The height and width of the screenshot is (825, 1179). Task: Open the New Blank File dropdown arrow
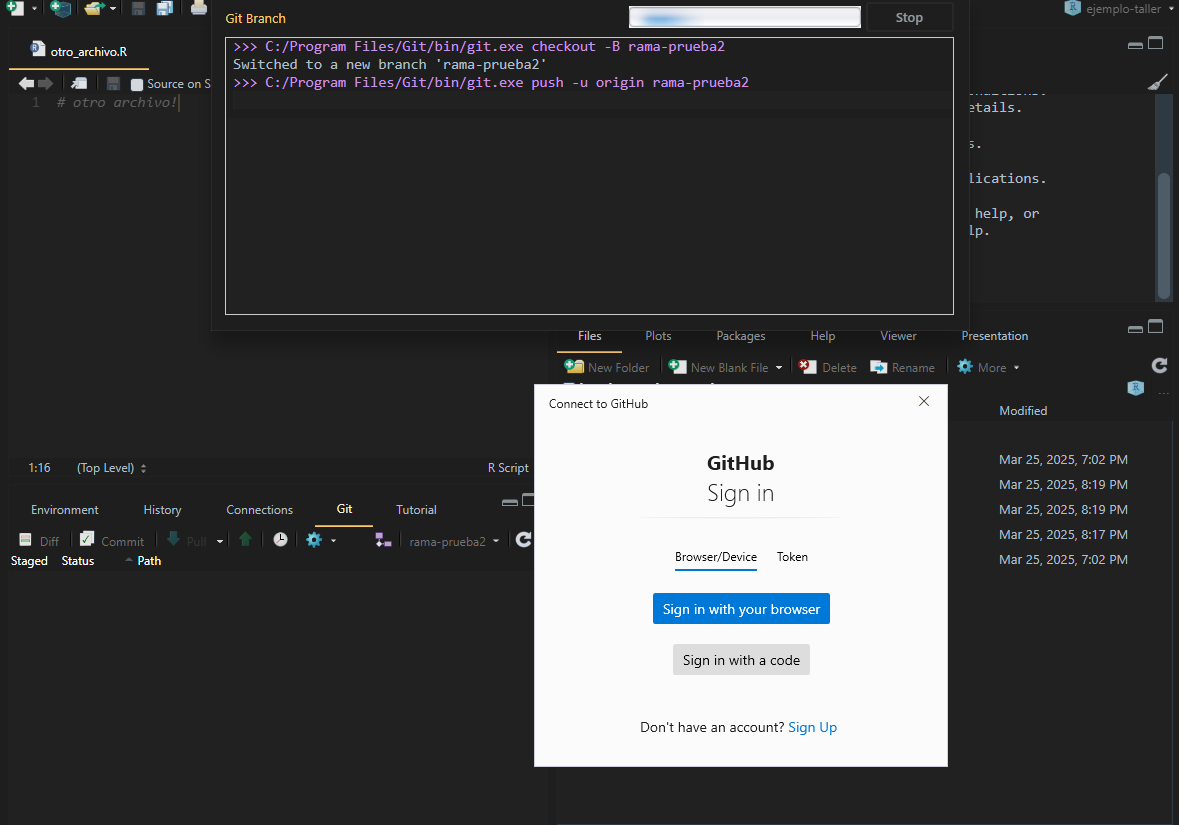pos(779,368)
